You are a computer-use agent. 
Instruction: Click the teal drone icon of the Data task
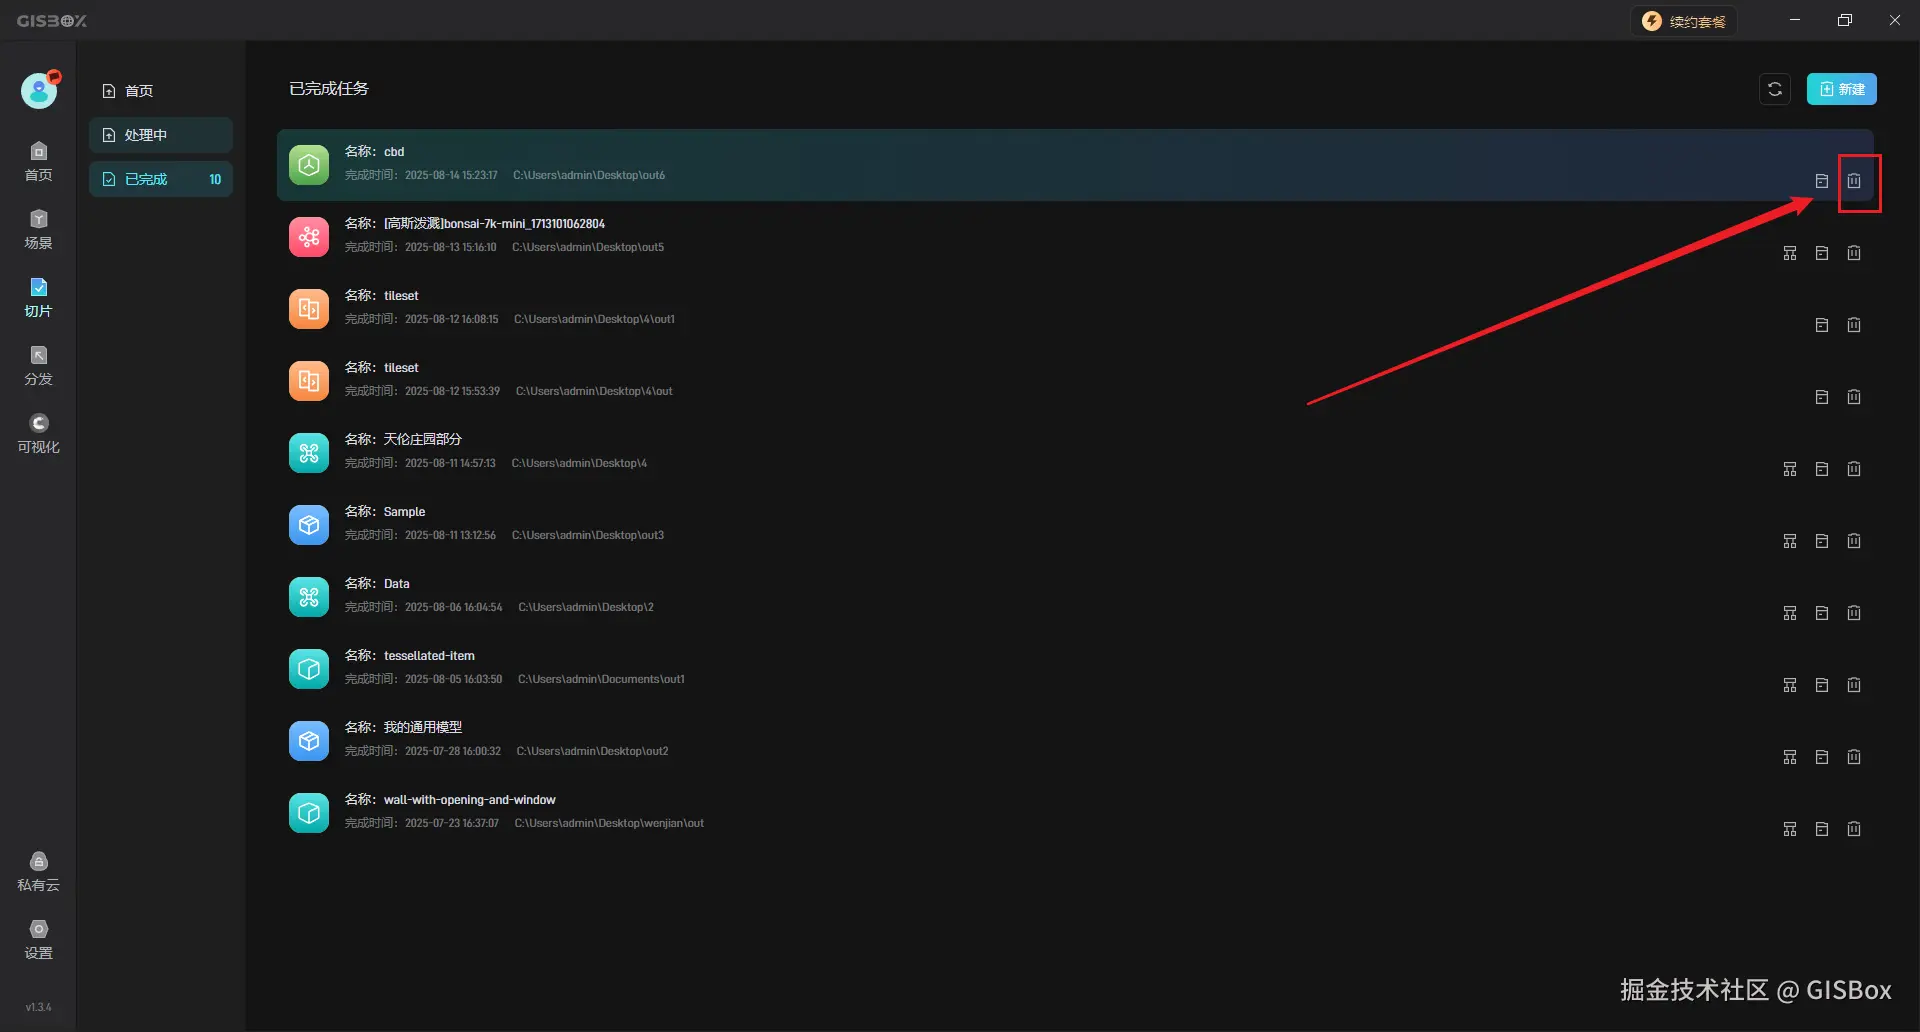pos(309,597)
